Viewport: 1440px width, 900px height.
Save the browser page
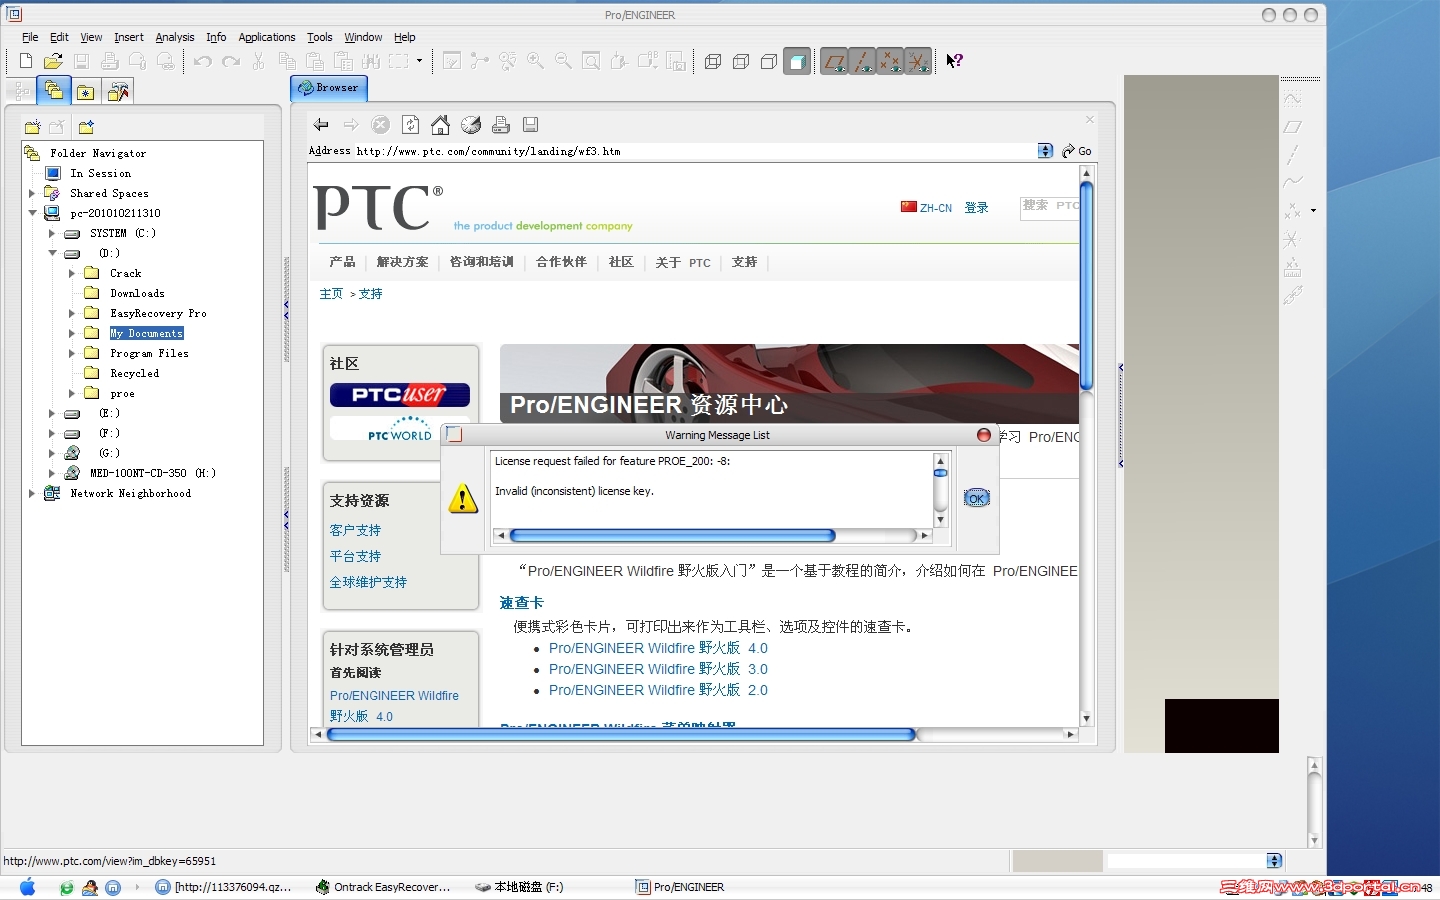[x=531, y=125]
